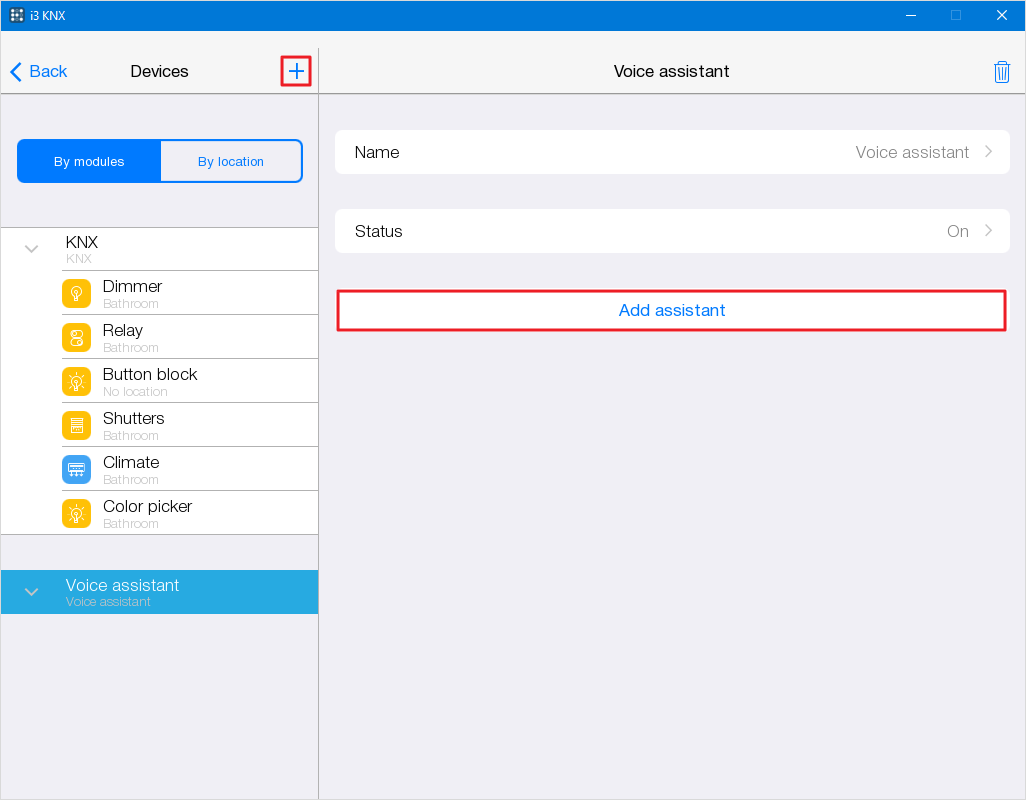
Task: Select the Shutters device entry
Action: (x=200, y=425)
